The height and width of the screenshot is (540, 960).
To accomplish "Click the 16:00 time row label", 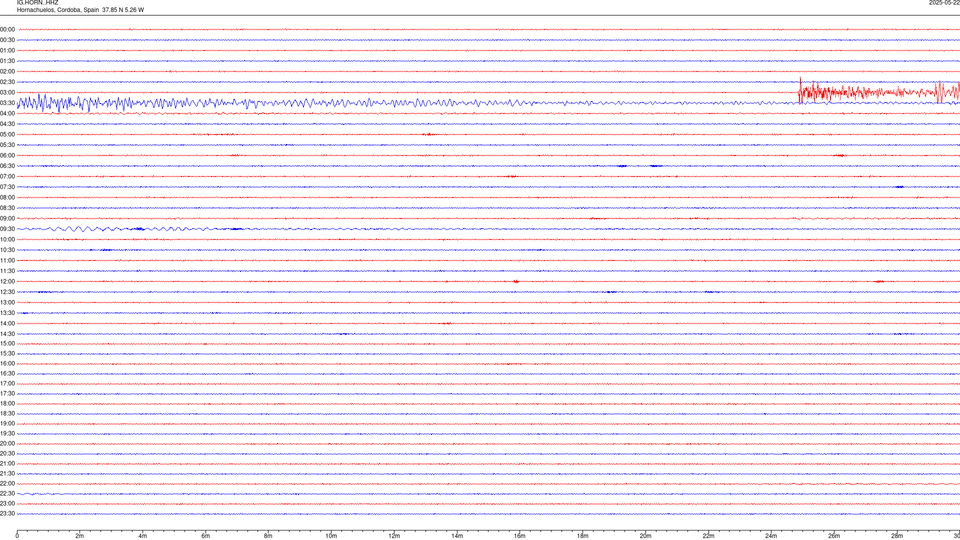I will pyautogui.click(x=7, y=364).
